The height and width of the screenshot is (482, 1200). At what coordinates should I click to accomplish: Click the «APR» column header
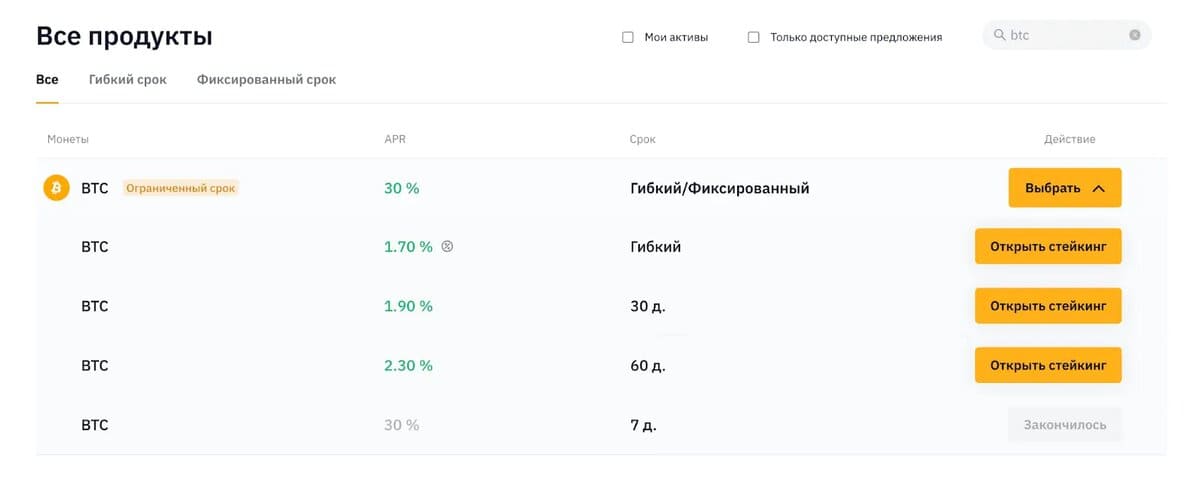[395, 139]
